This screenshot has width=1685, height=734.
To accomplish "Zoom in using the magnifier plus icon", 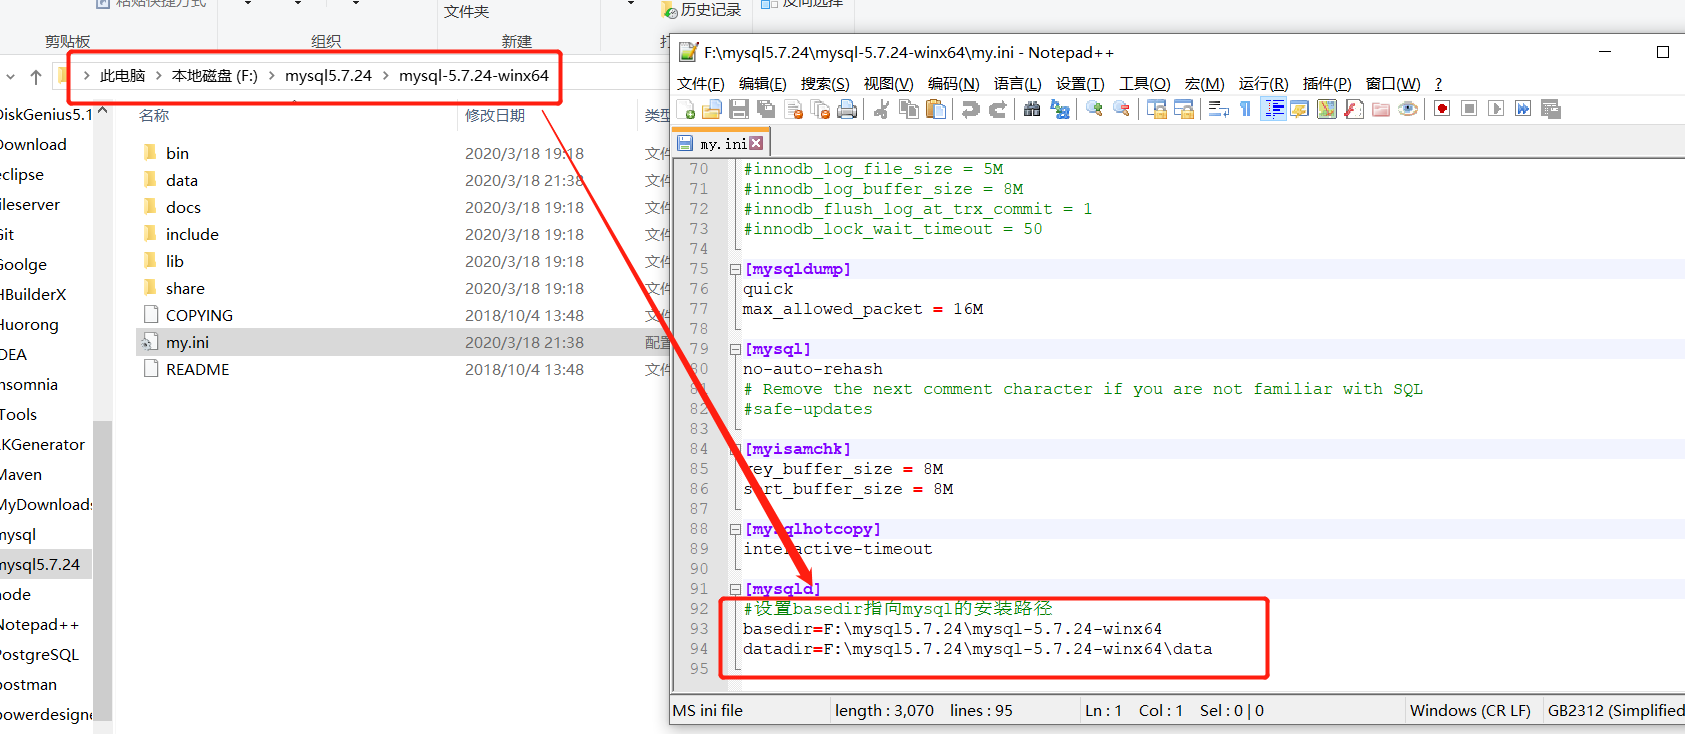I will (1094, 109).
